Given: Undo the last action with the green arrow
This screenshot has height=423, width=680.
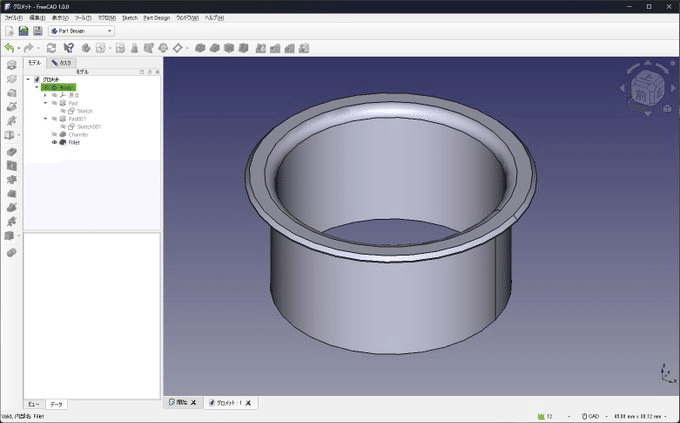Looking at the screenshot, I should click(9, 48).
